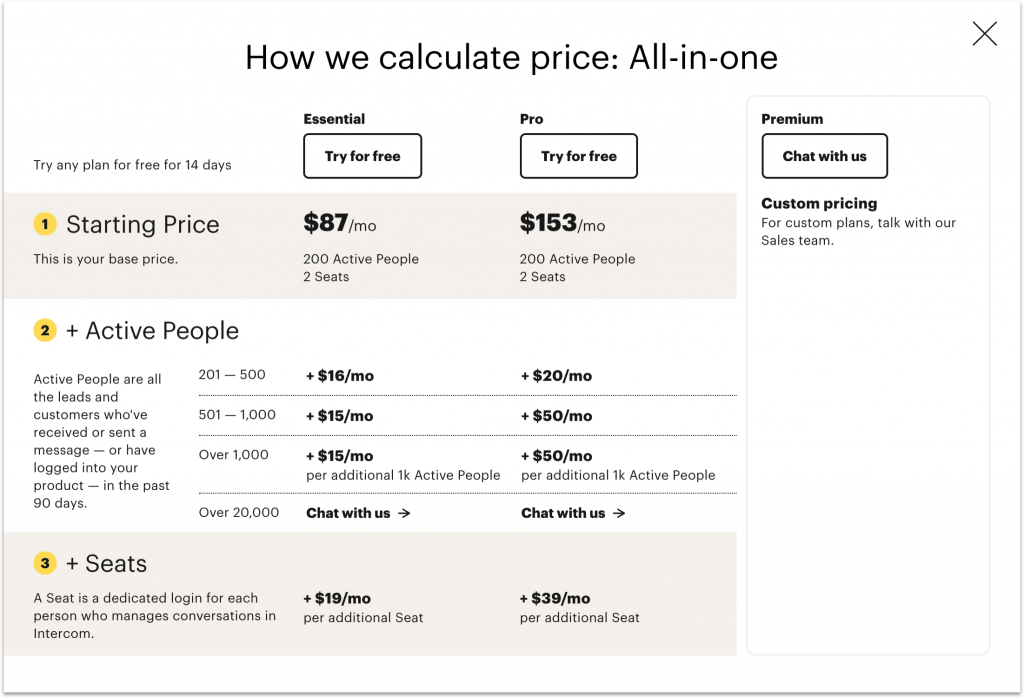Select Chat with us for Pro over 20,000
1024x698 pixels.
pyautogui.click(x=562, y=513)
